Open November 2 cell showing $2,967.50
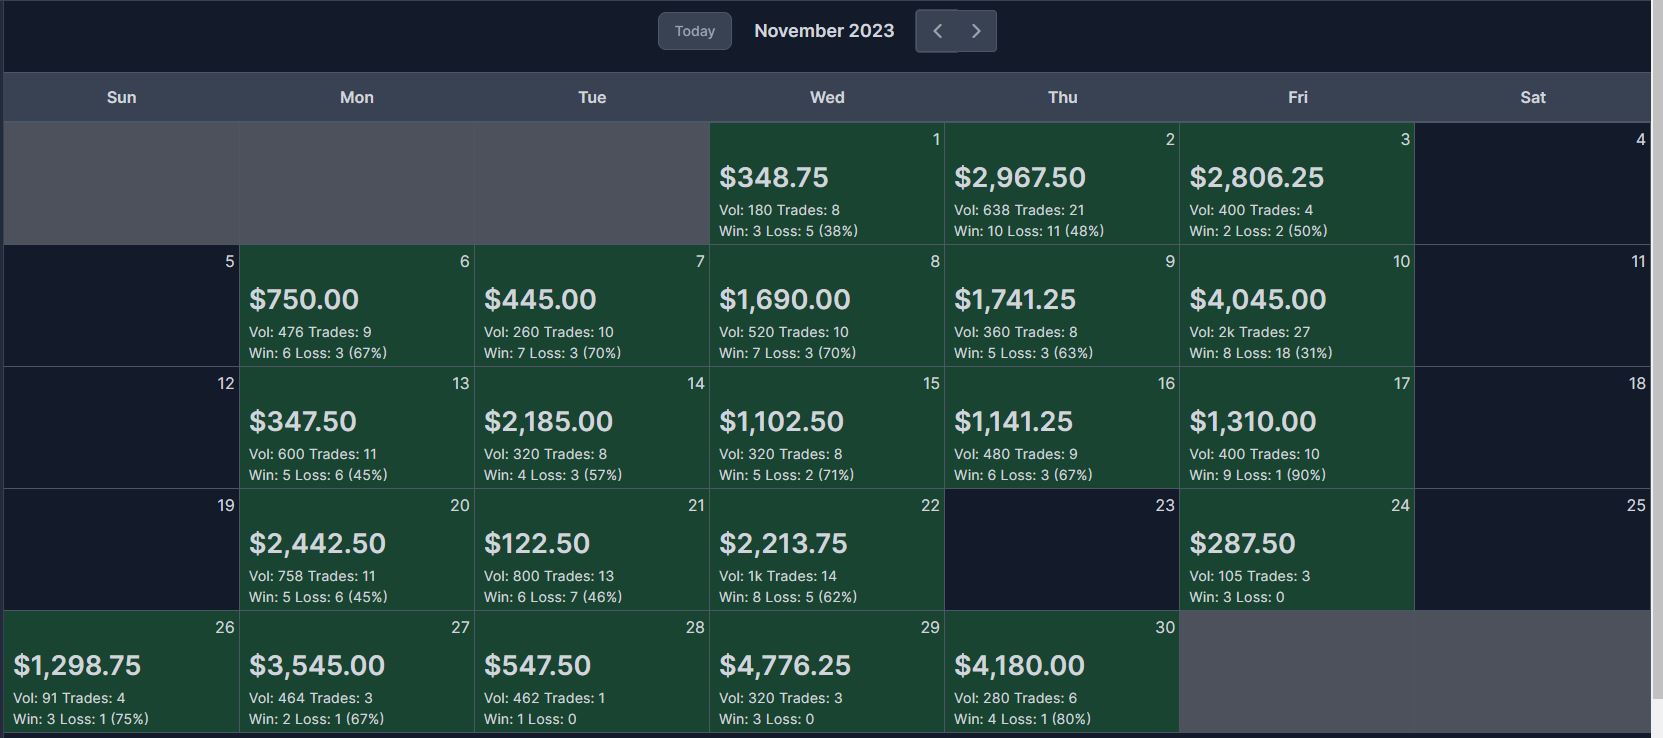Image resolution: width=1663 pixels, height=738 pixels. (x=1062, y=184)
